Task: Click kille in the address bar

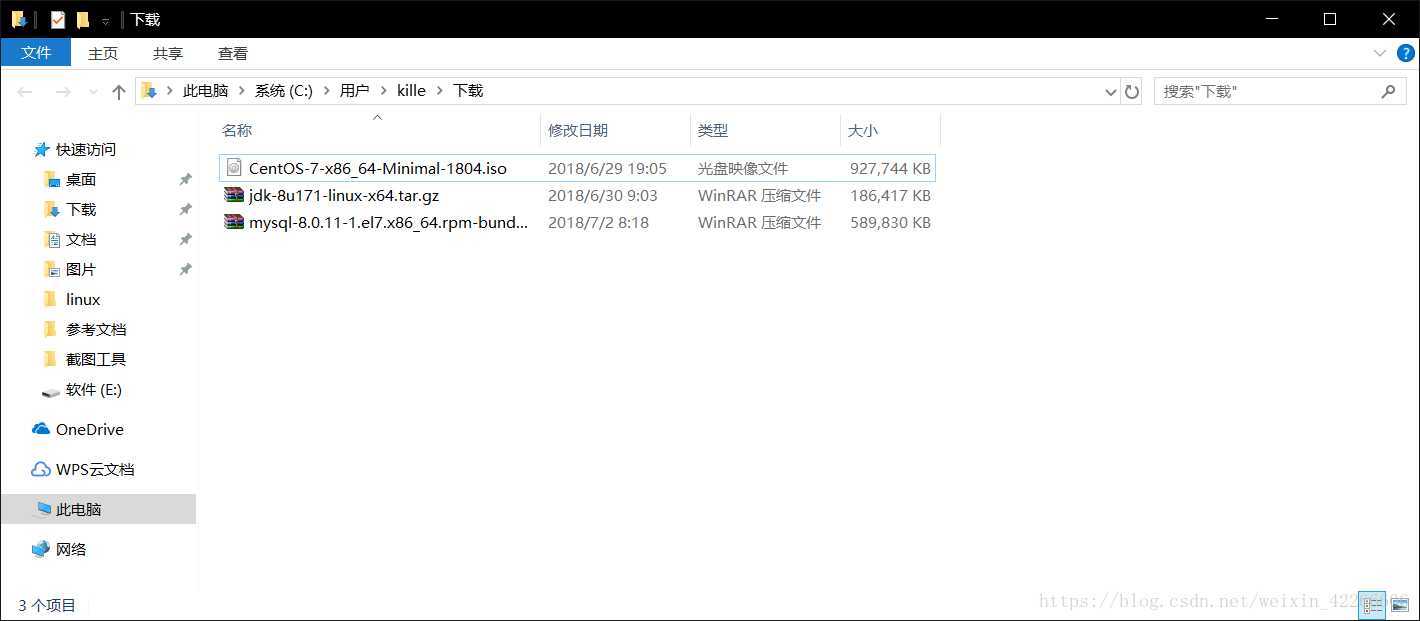Action: (411, 90)
